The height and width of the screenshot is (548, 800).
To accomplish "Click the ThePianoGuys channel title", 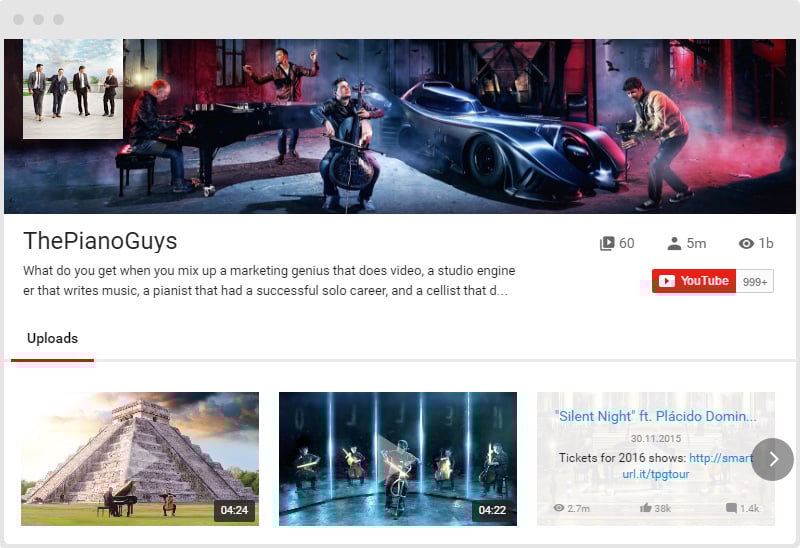I will click(100, 241).
